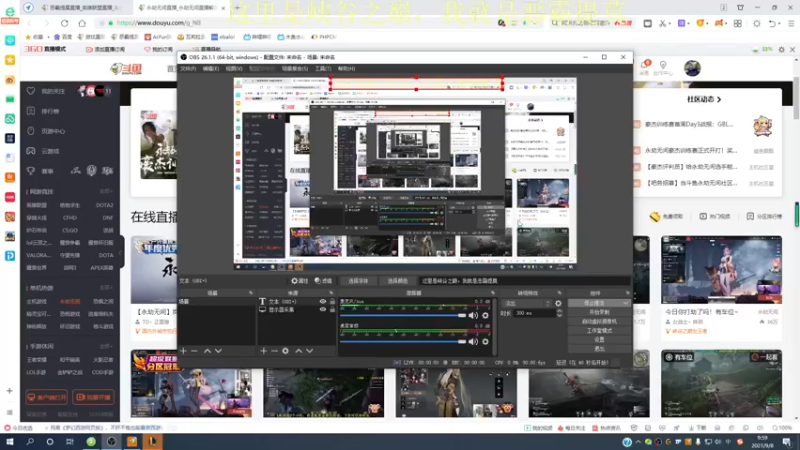Go to the browser home page
This screenshot has height=450, width=800.
(82, 23)
